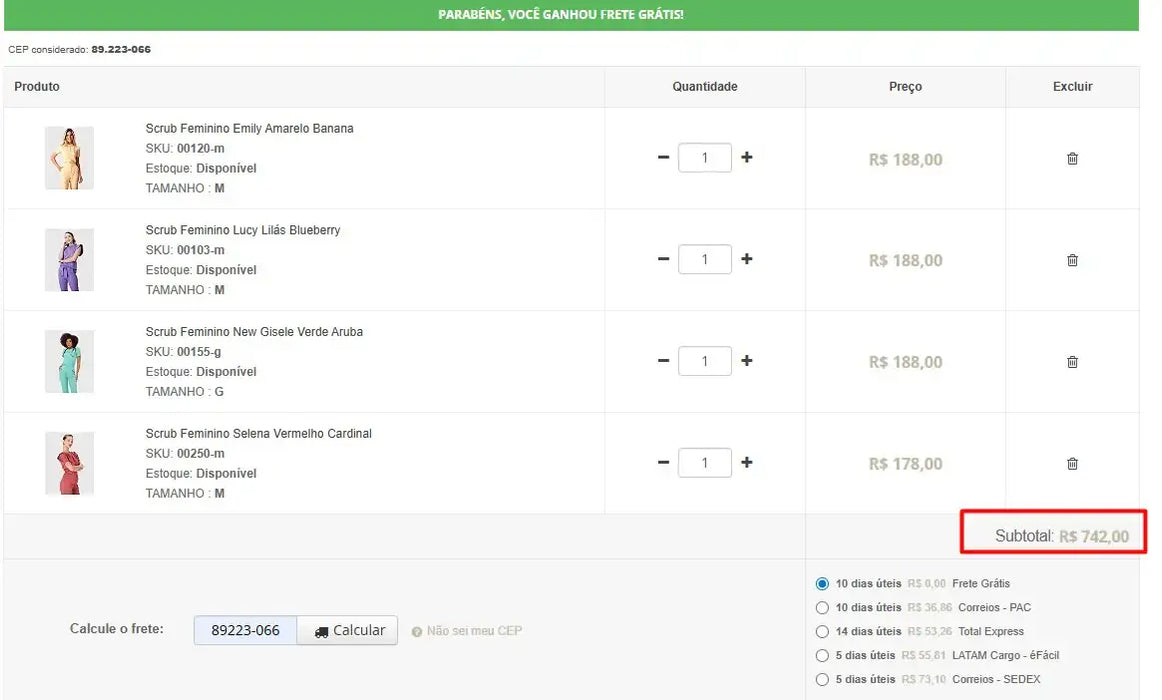The height and width of the screenshot is (700, 1162).
Task: Enable LATAM Cargo - éFácil shipping
Action: click(x=821, y=655)
